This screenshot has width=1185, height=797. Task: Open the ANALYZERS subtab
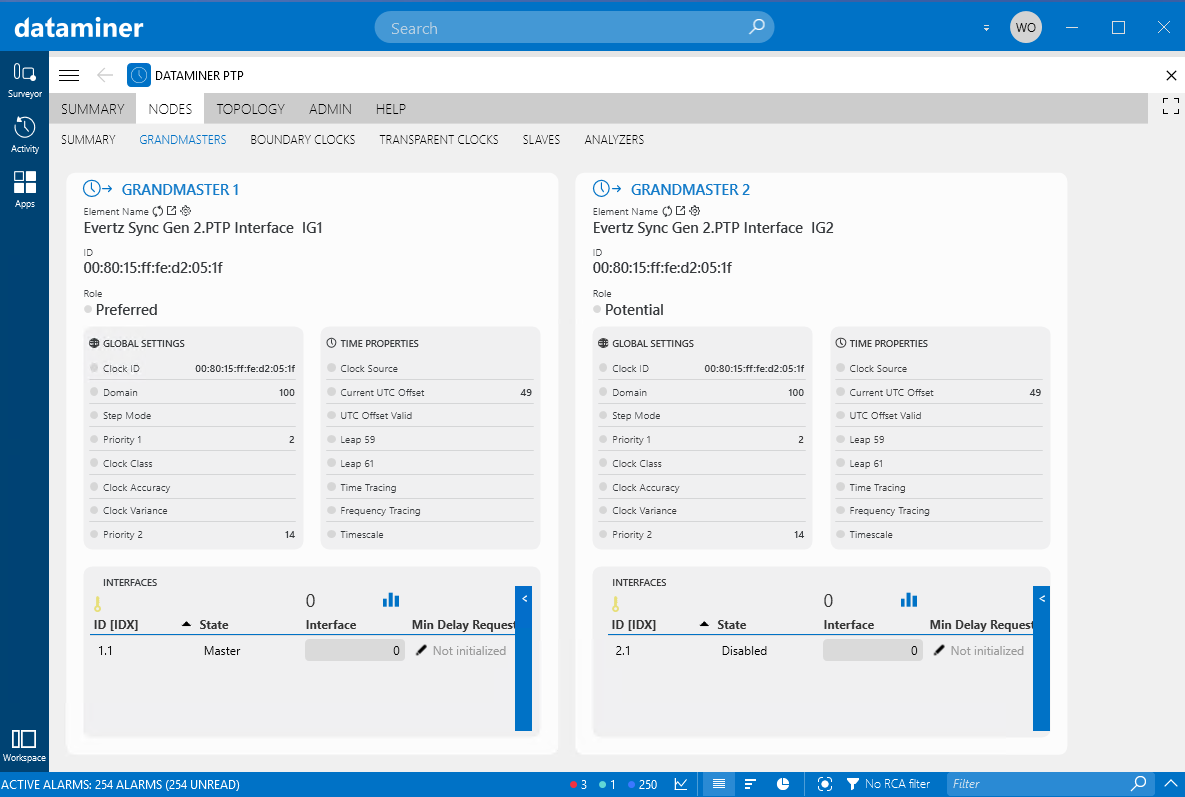[x=614, y=140]
